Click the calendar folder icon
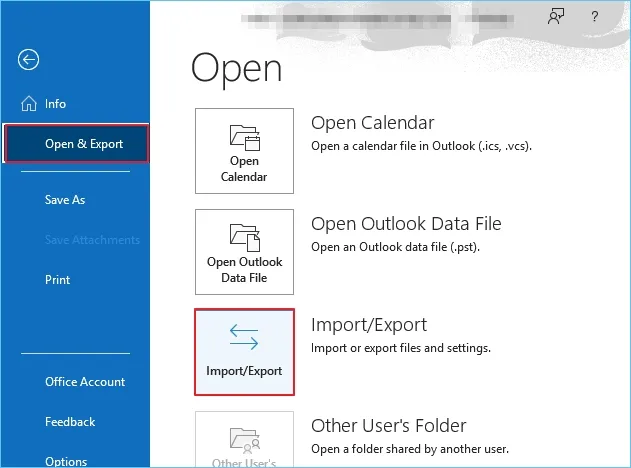The height and width of the screenshot is (468, 631). tap(245, 138)
